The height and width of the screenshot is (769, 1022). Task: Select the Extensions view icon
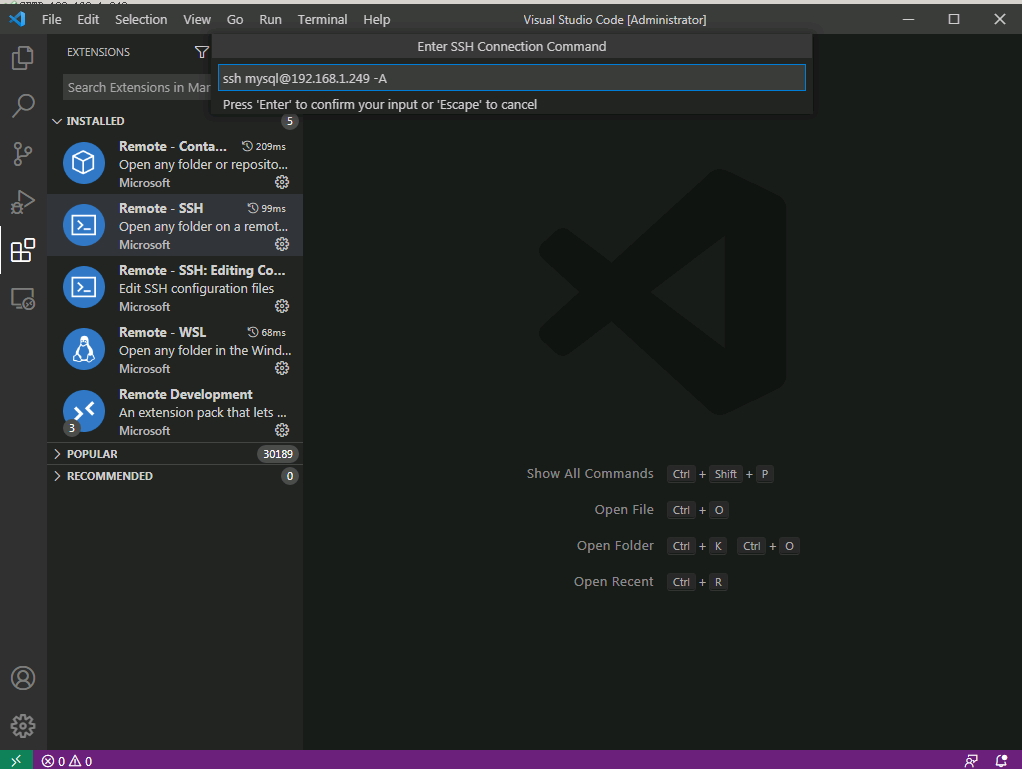(x=23, y=250)
